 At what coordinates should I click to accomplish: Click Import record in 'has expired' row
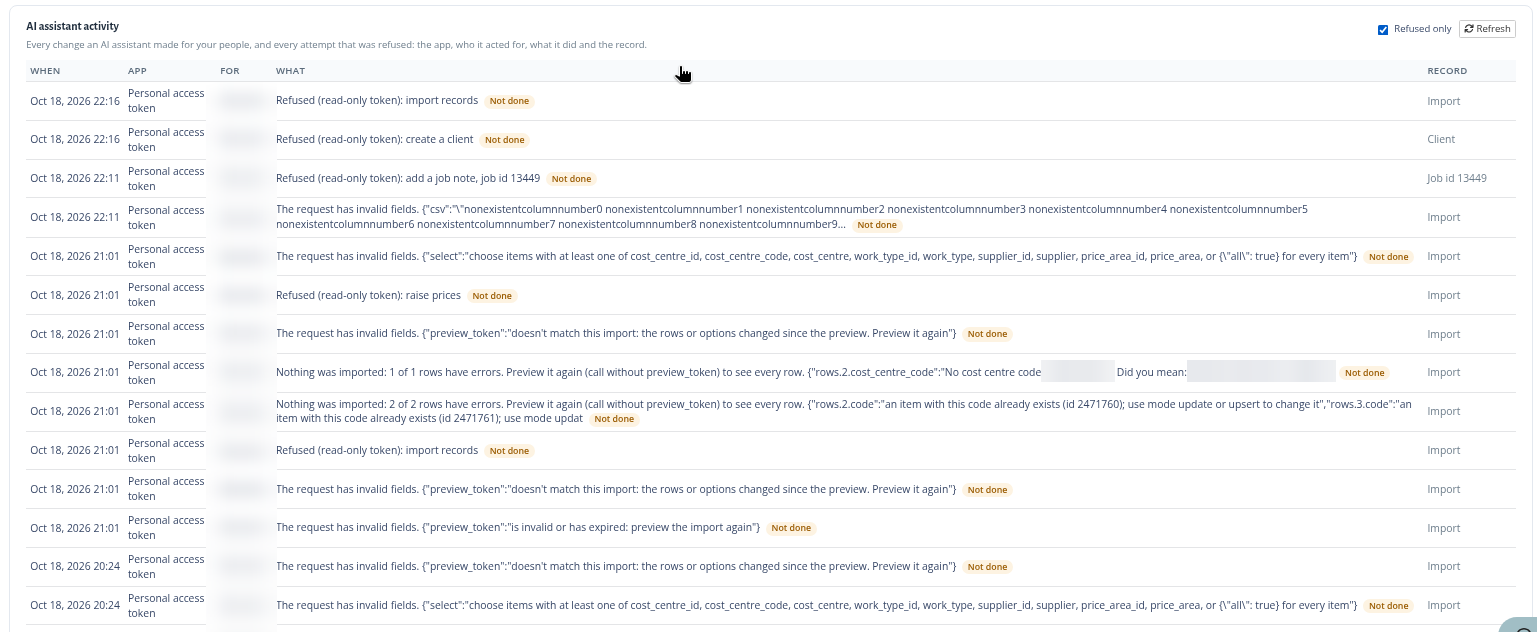1444,528
